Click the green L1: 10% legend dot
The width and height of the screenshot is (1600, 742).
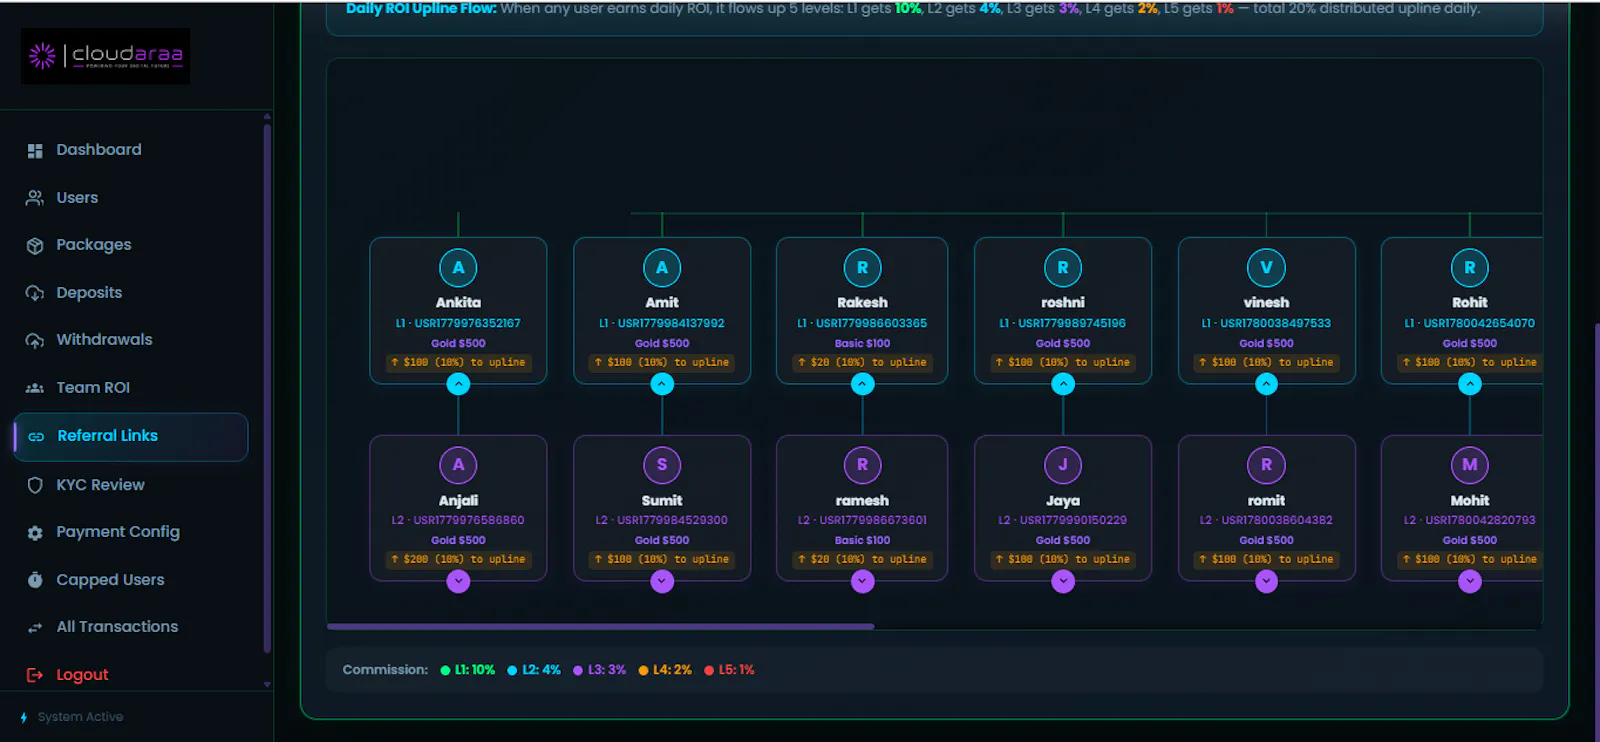coord(445,671)
